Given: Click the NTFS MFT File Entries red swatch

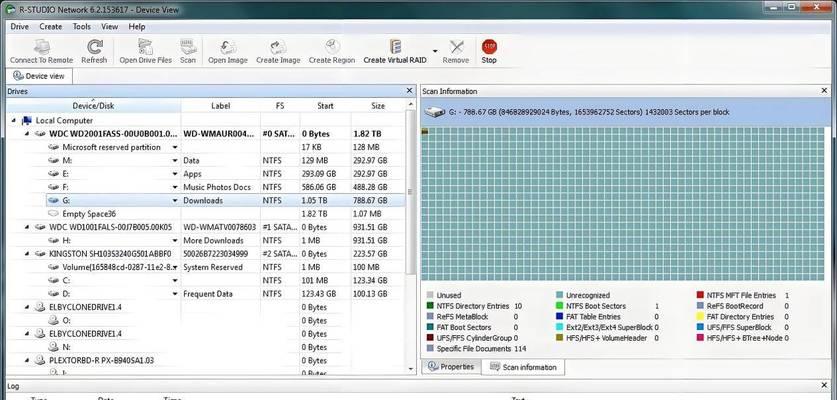Looking at the screenshot, I should (700, 295).
